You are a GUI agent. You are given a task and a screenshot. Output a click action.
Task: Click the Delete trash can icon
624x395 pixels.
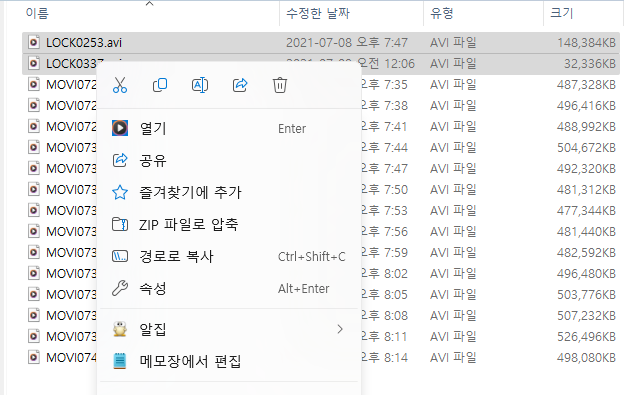[x=280, y=85]
